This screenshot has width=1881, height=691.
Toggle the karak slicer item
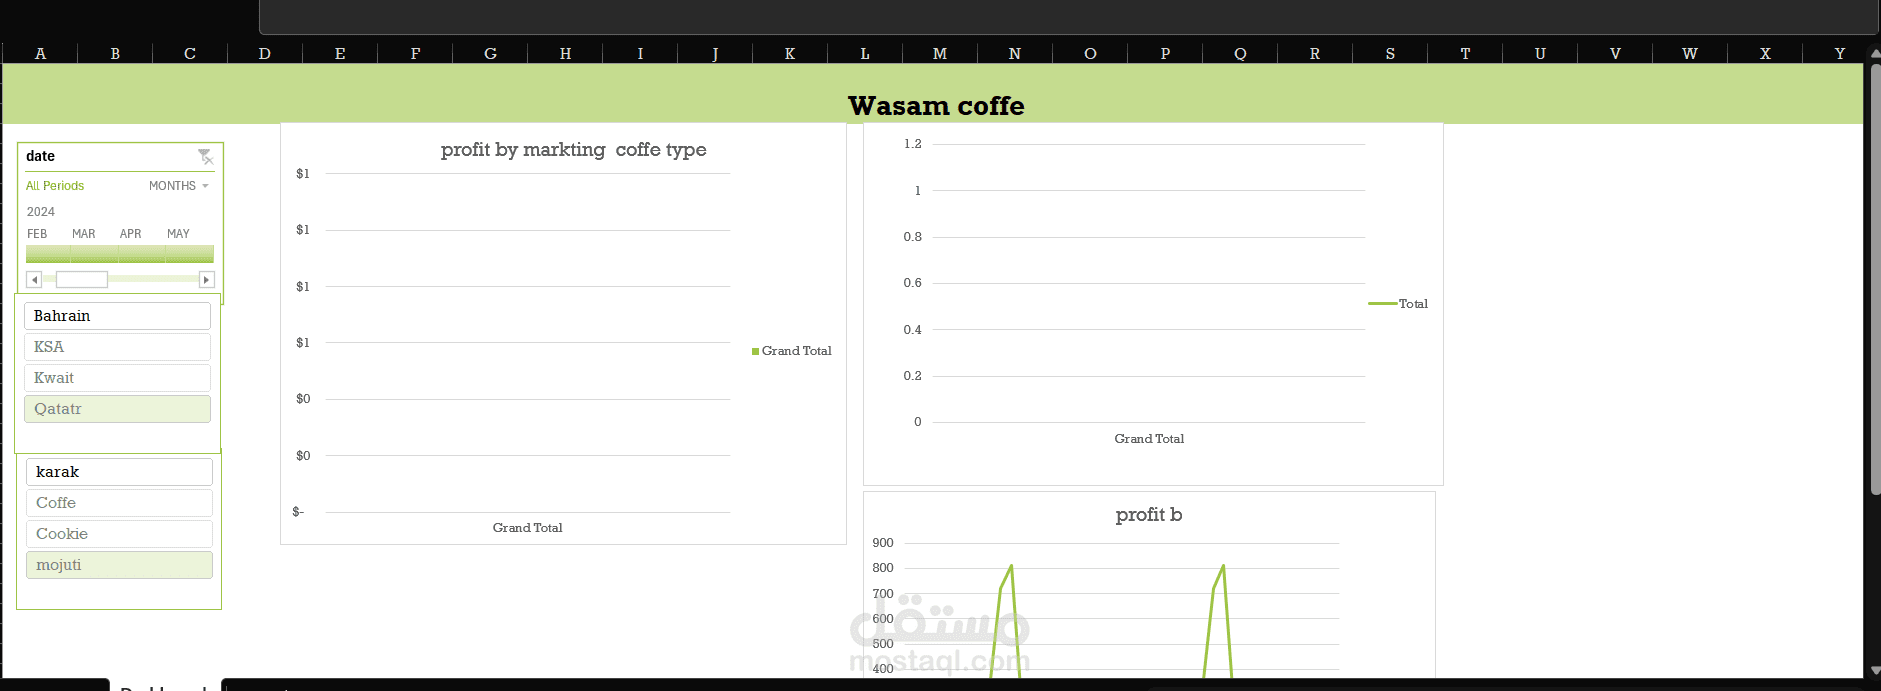pos(119,472)
